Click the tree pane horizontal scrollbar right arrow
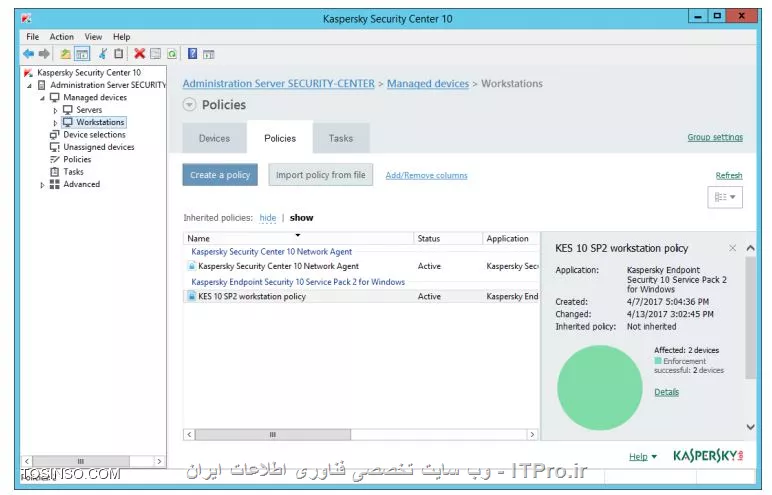The image size is (772, 495). click(159, 462)
